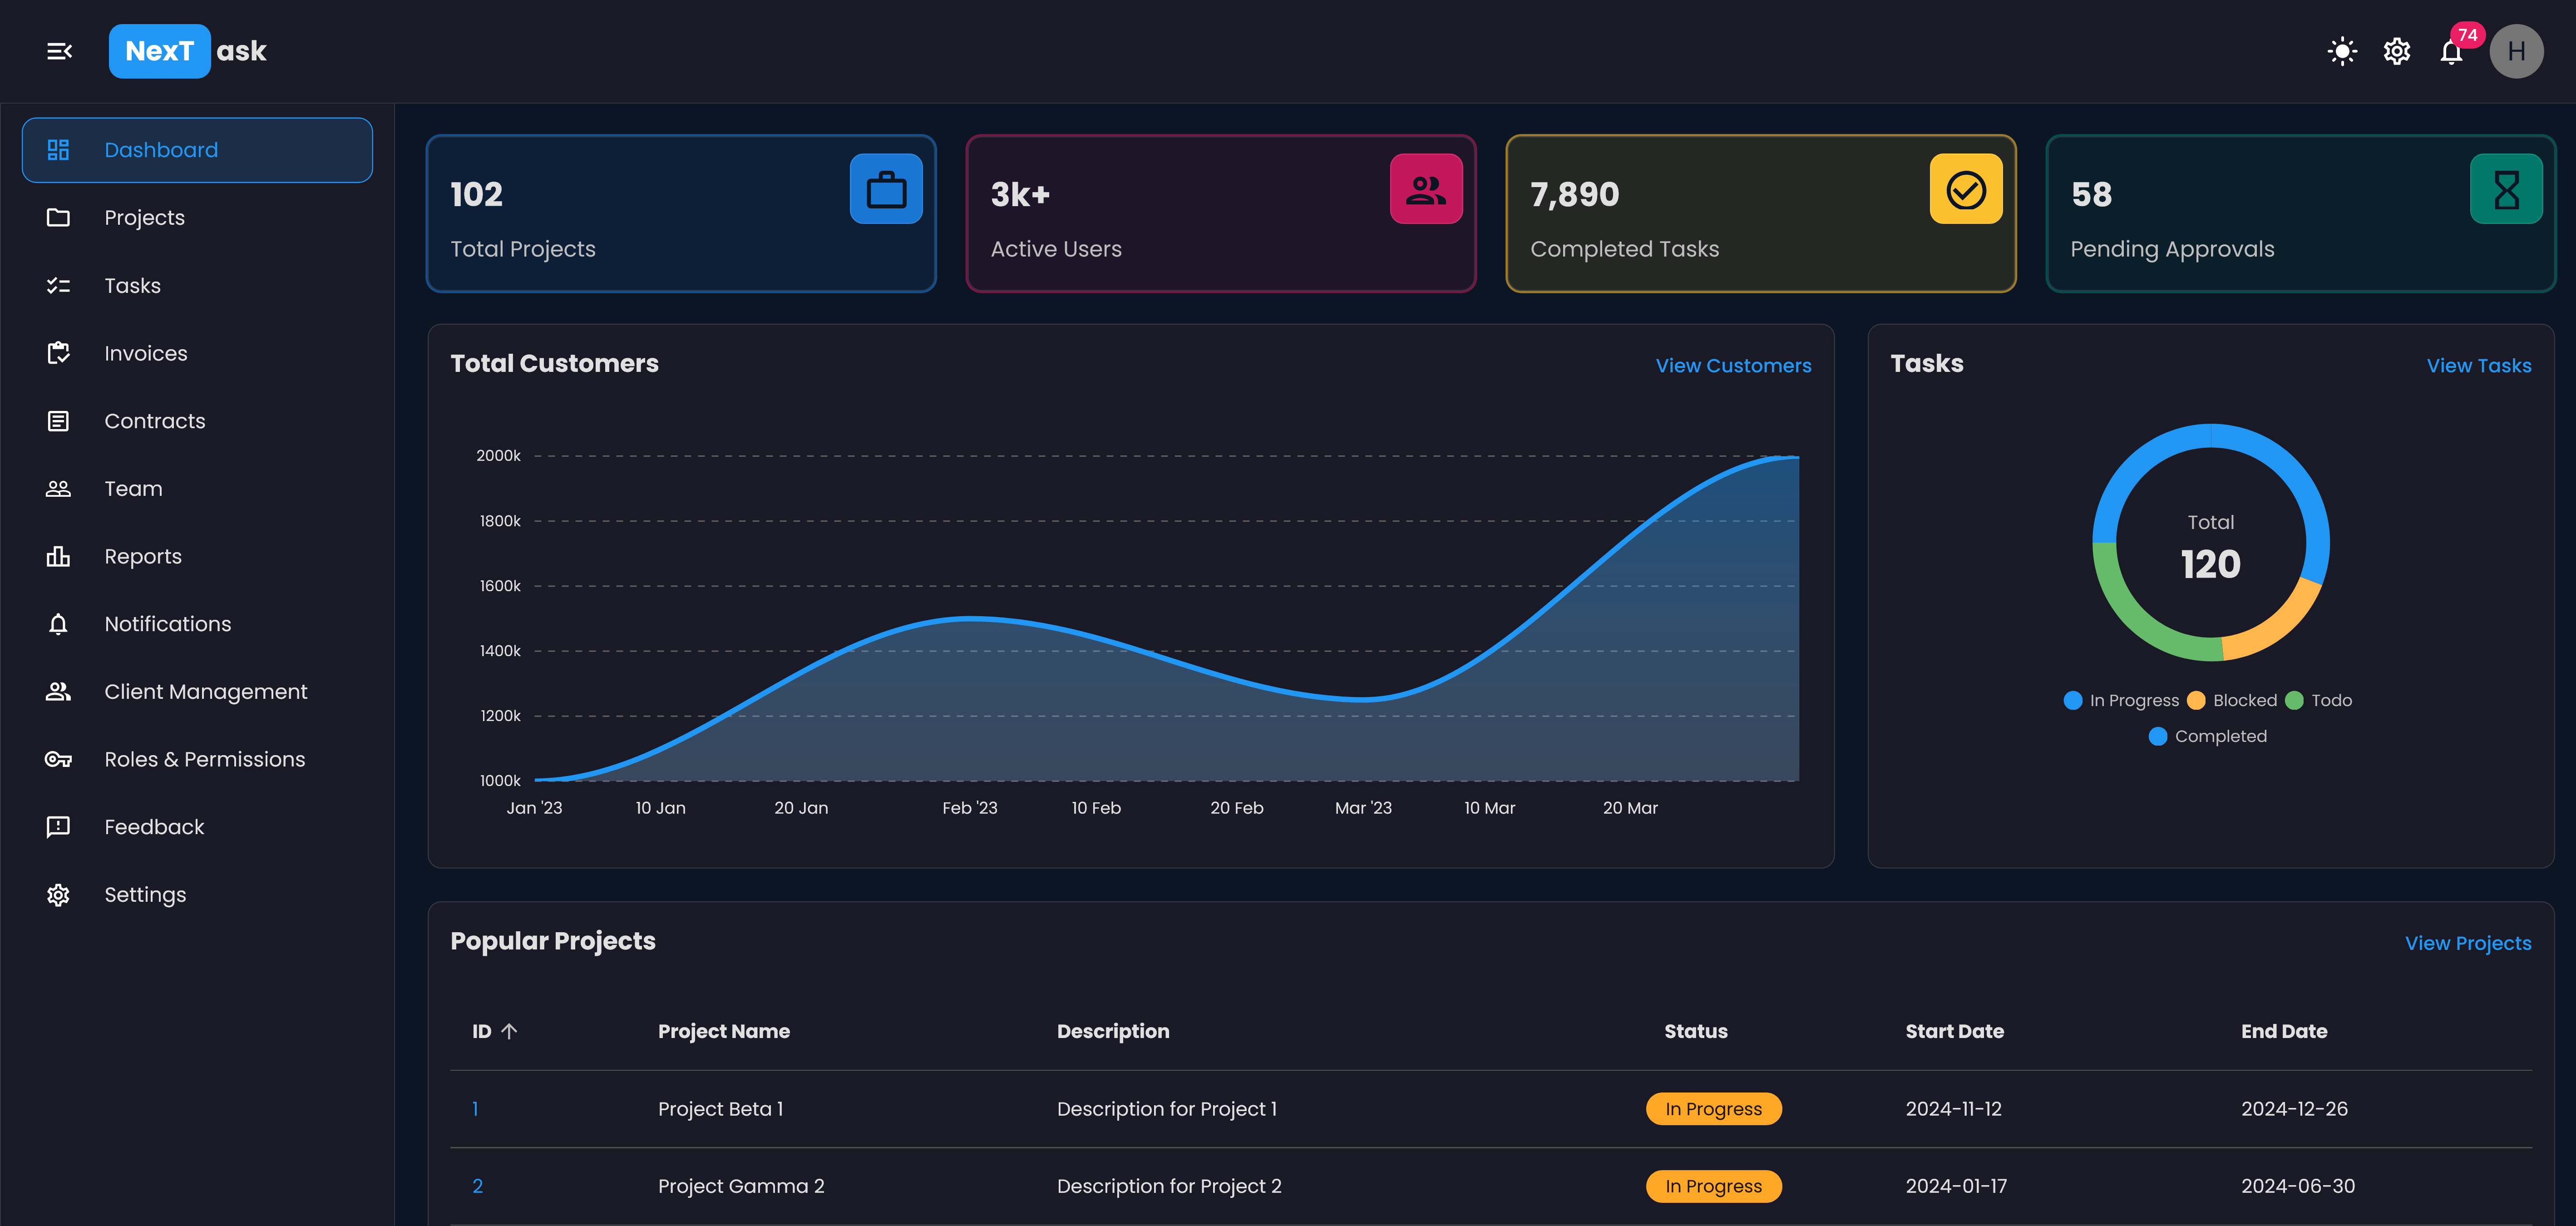Open project ID 2 link
Viewport: 2576px width, 1226px height.
pyautogui.click(x=477, y=1186)
